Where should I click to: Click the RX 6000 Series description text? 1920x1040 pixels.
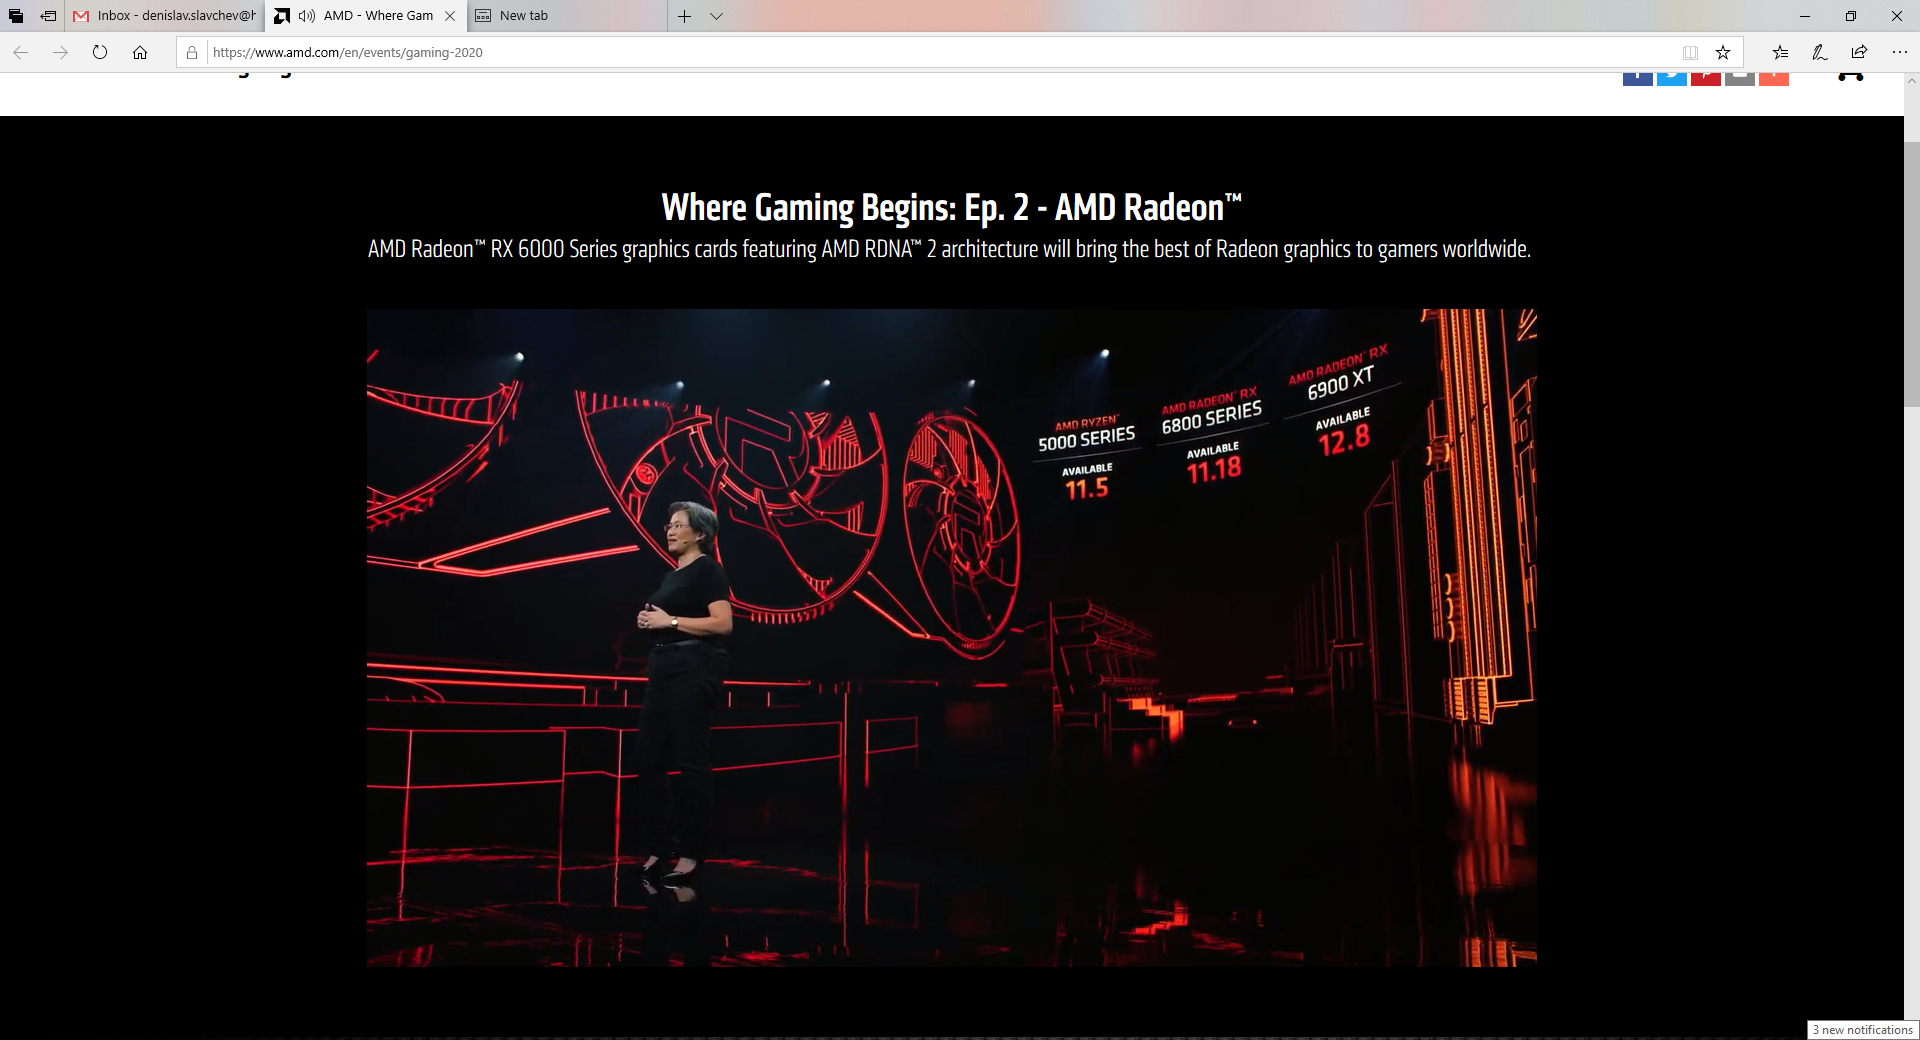point(949,249)
